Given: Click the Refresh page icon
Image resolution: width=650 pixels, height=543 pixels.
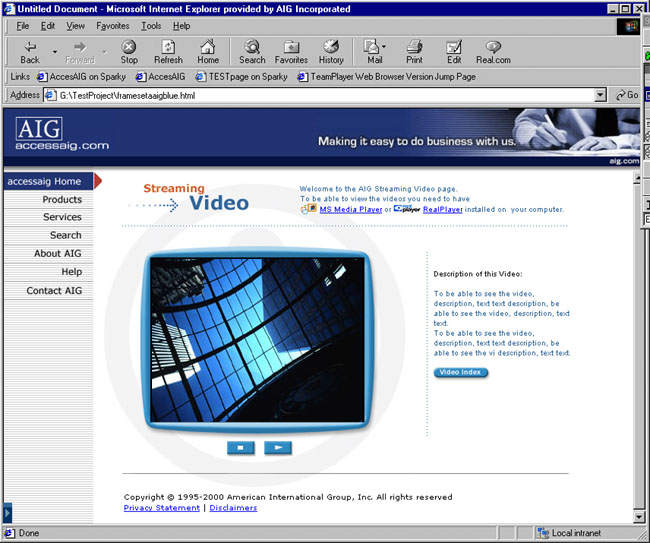Looking at the screenshot, I should click(x=168, y=51).
